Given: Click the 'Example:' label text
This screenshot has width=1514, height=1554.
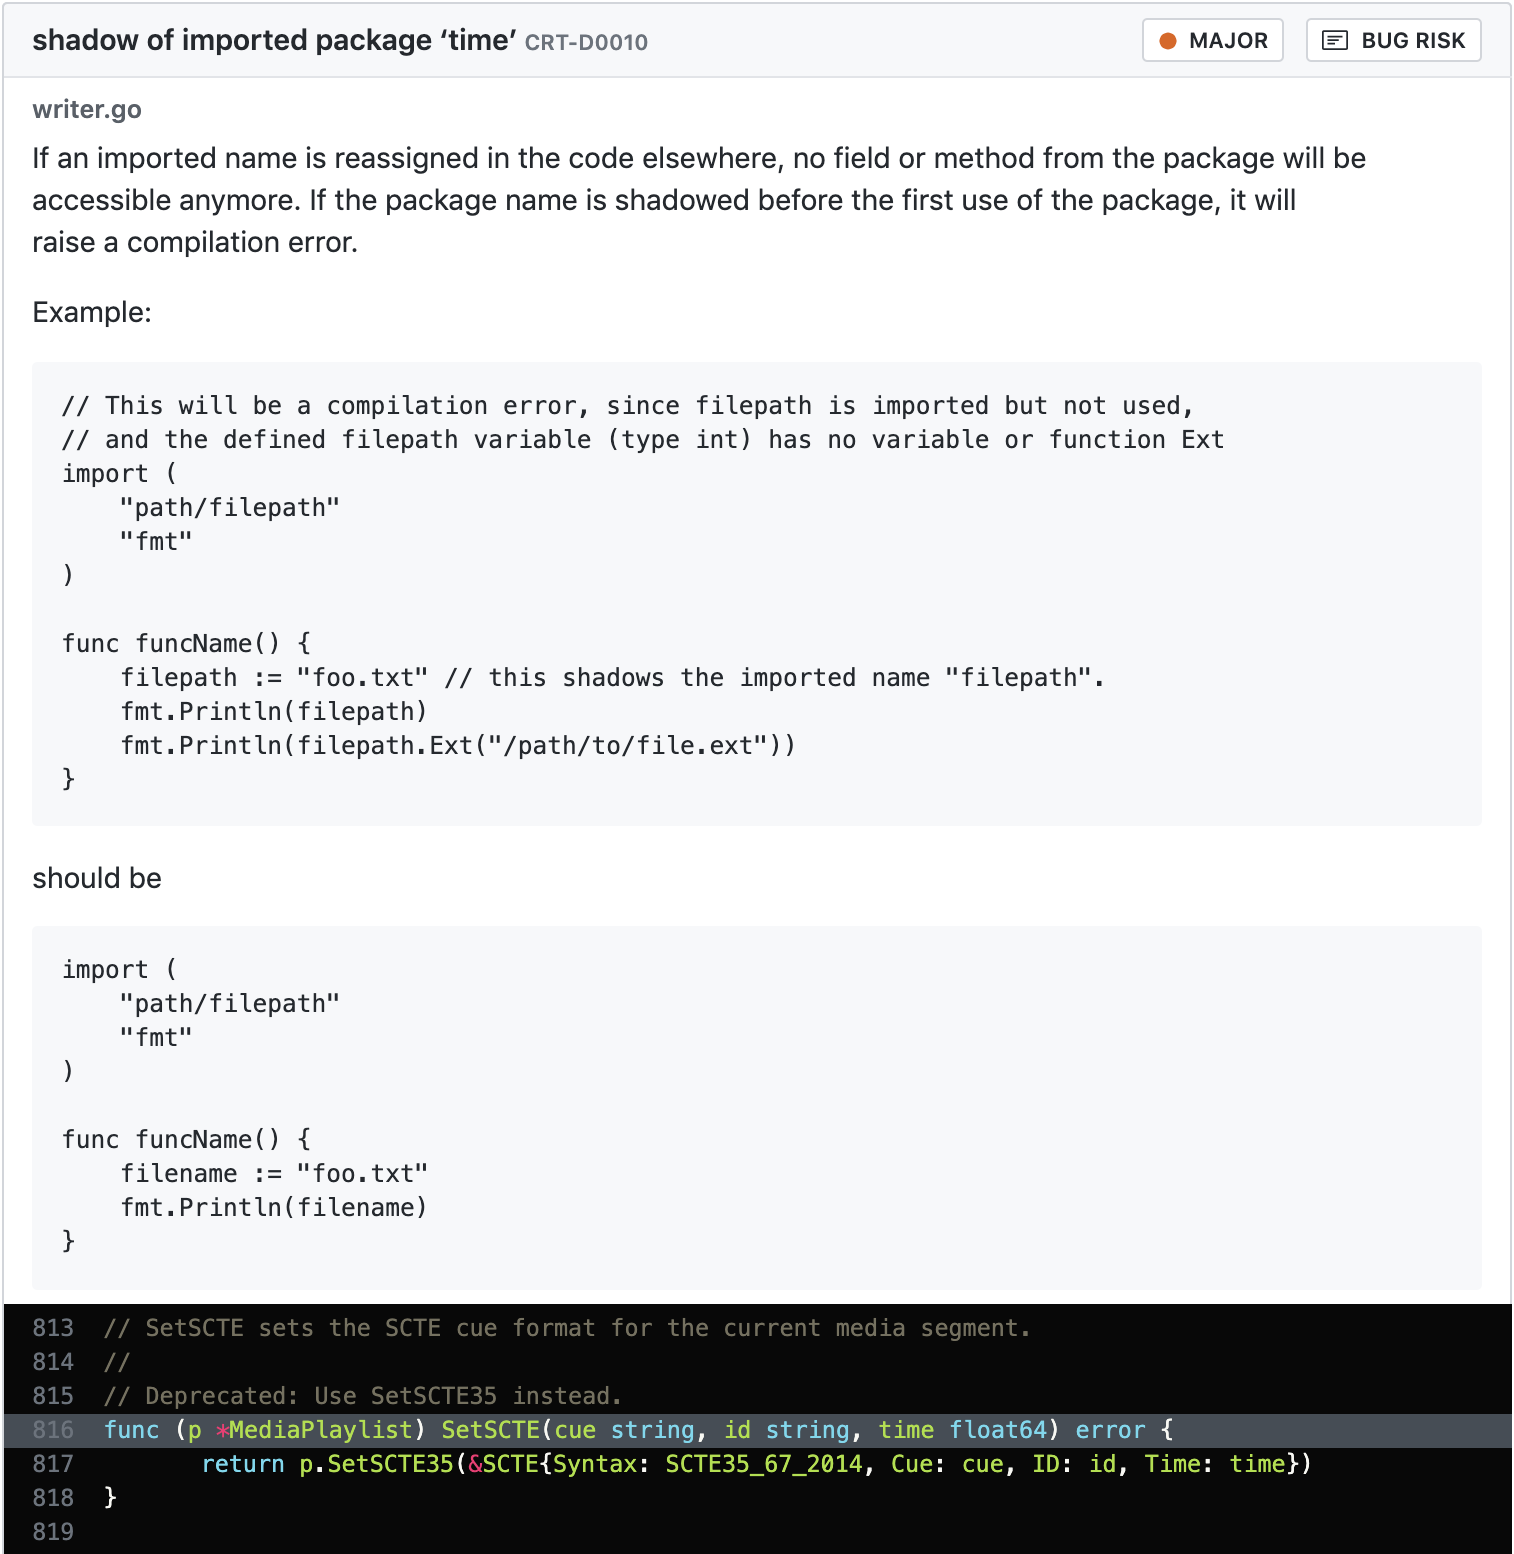Looking at the screenshot, I should coord(92,312).
